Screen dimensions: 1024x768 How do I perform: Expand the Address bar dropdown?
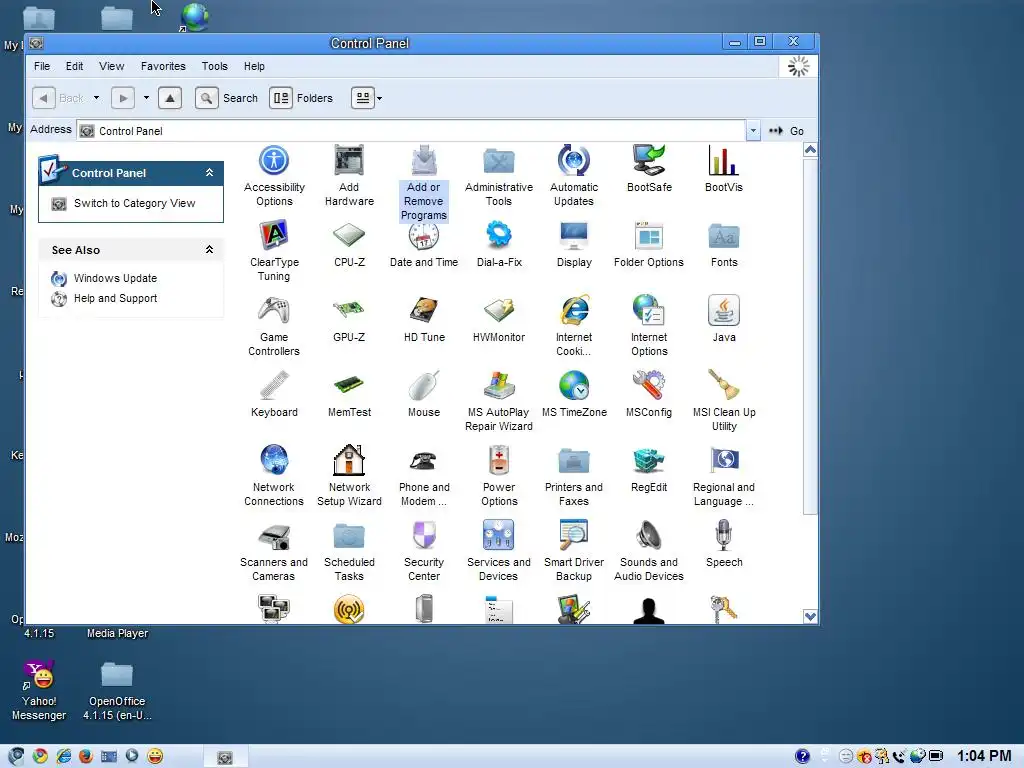[x=753, y=131]
